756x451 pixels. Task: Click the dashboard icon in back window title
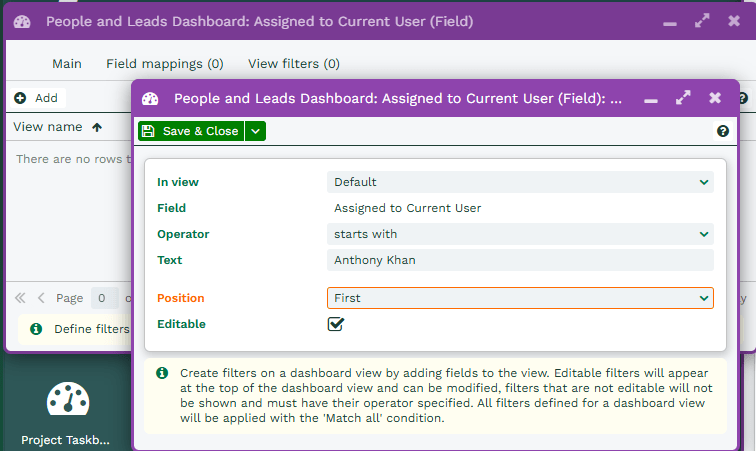[x=23, y=21]
